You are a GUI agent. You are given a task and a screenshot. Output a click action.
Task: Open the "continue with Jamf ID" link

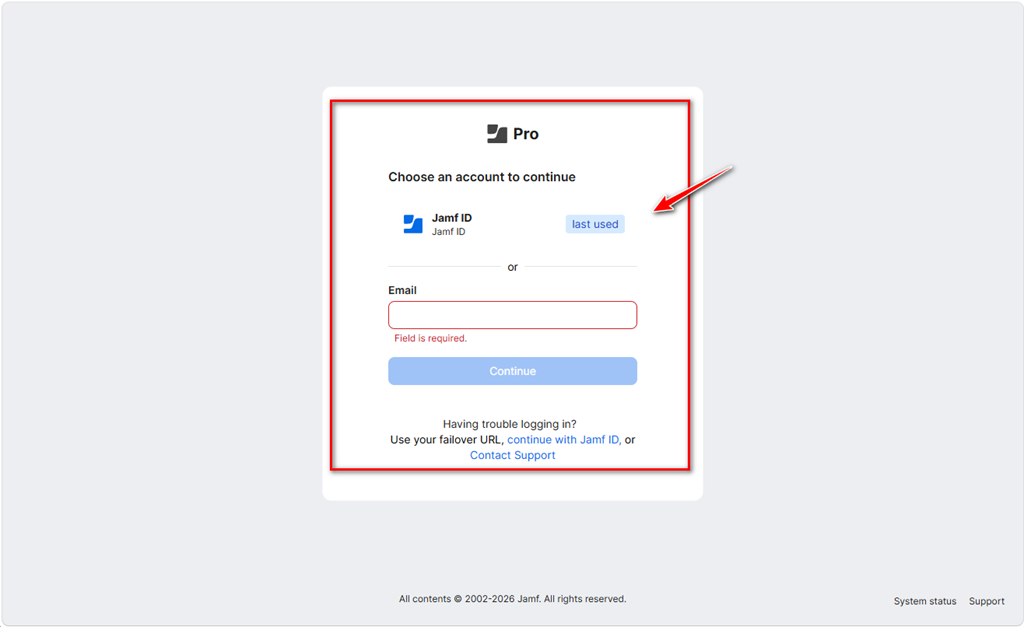564,440
